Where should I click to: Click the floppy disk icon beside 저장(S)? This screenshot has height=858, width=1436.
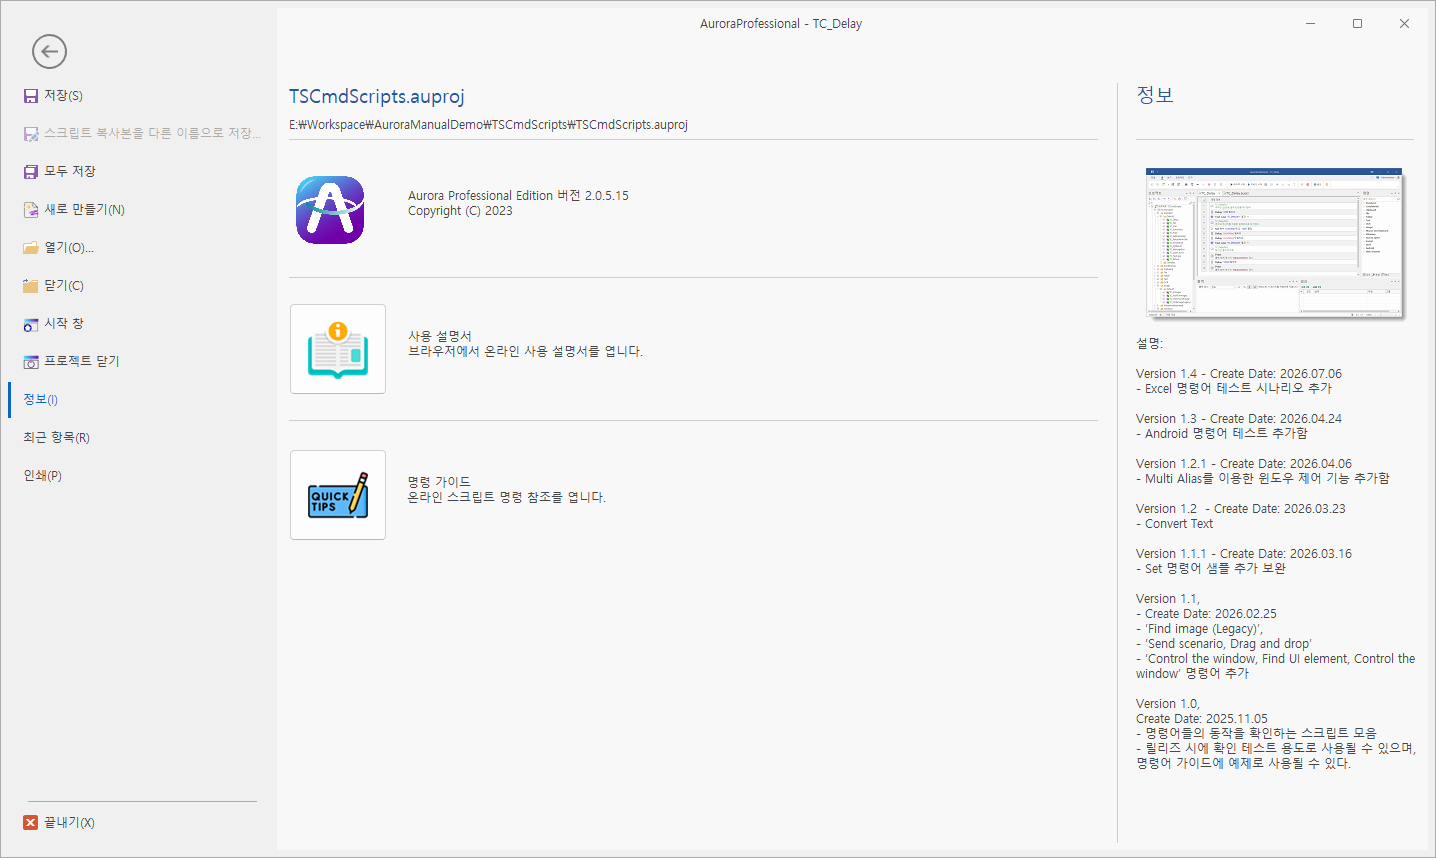point(31,96)
